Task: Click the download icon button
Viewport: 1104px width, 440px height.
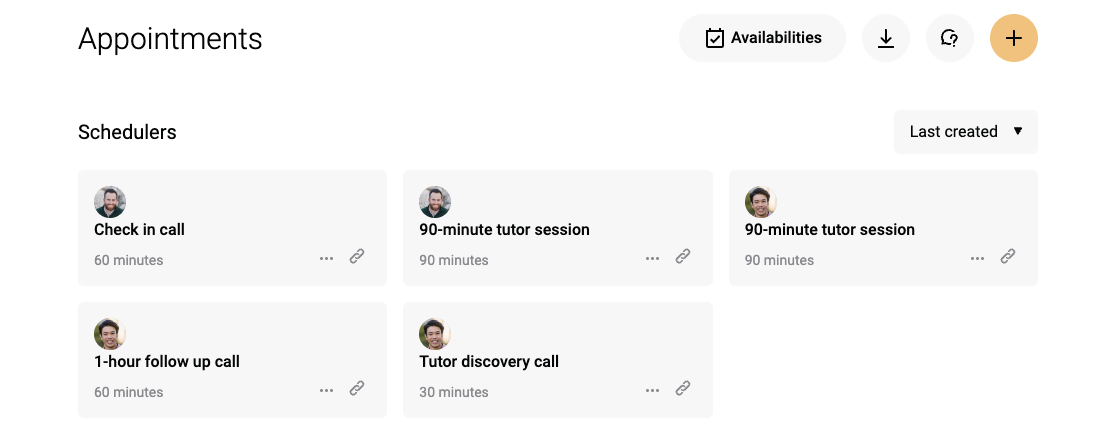Action: click(x=886, y=38)
